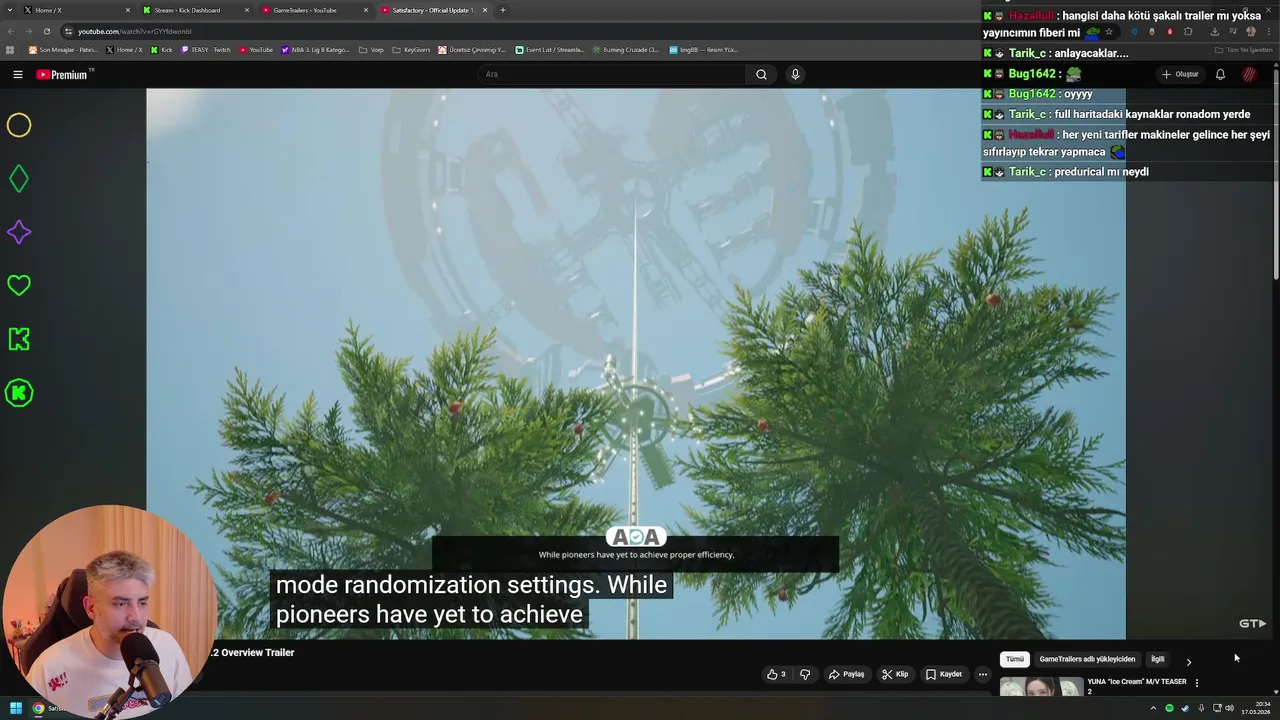Screen dimensions: 1280x720
Task: Open Chrome from the taskbar
Action: [x=38, y=708]
